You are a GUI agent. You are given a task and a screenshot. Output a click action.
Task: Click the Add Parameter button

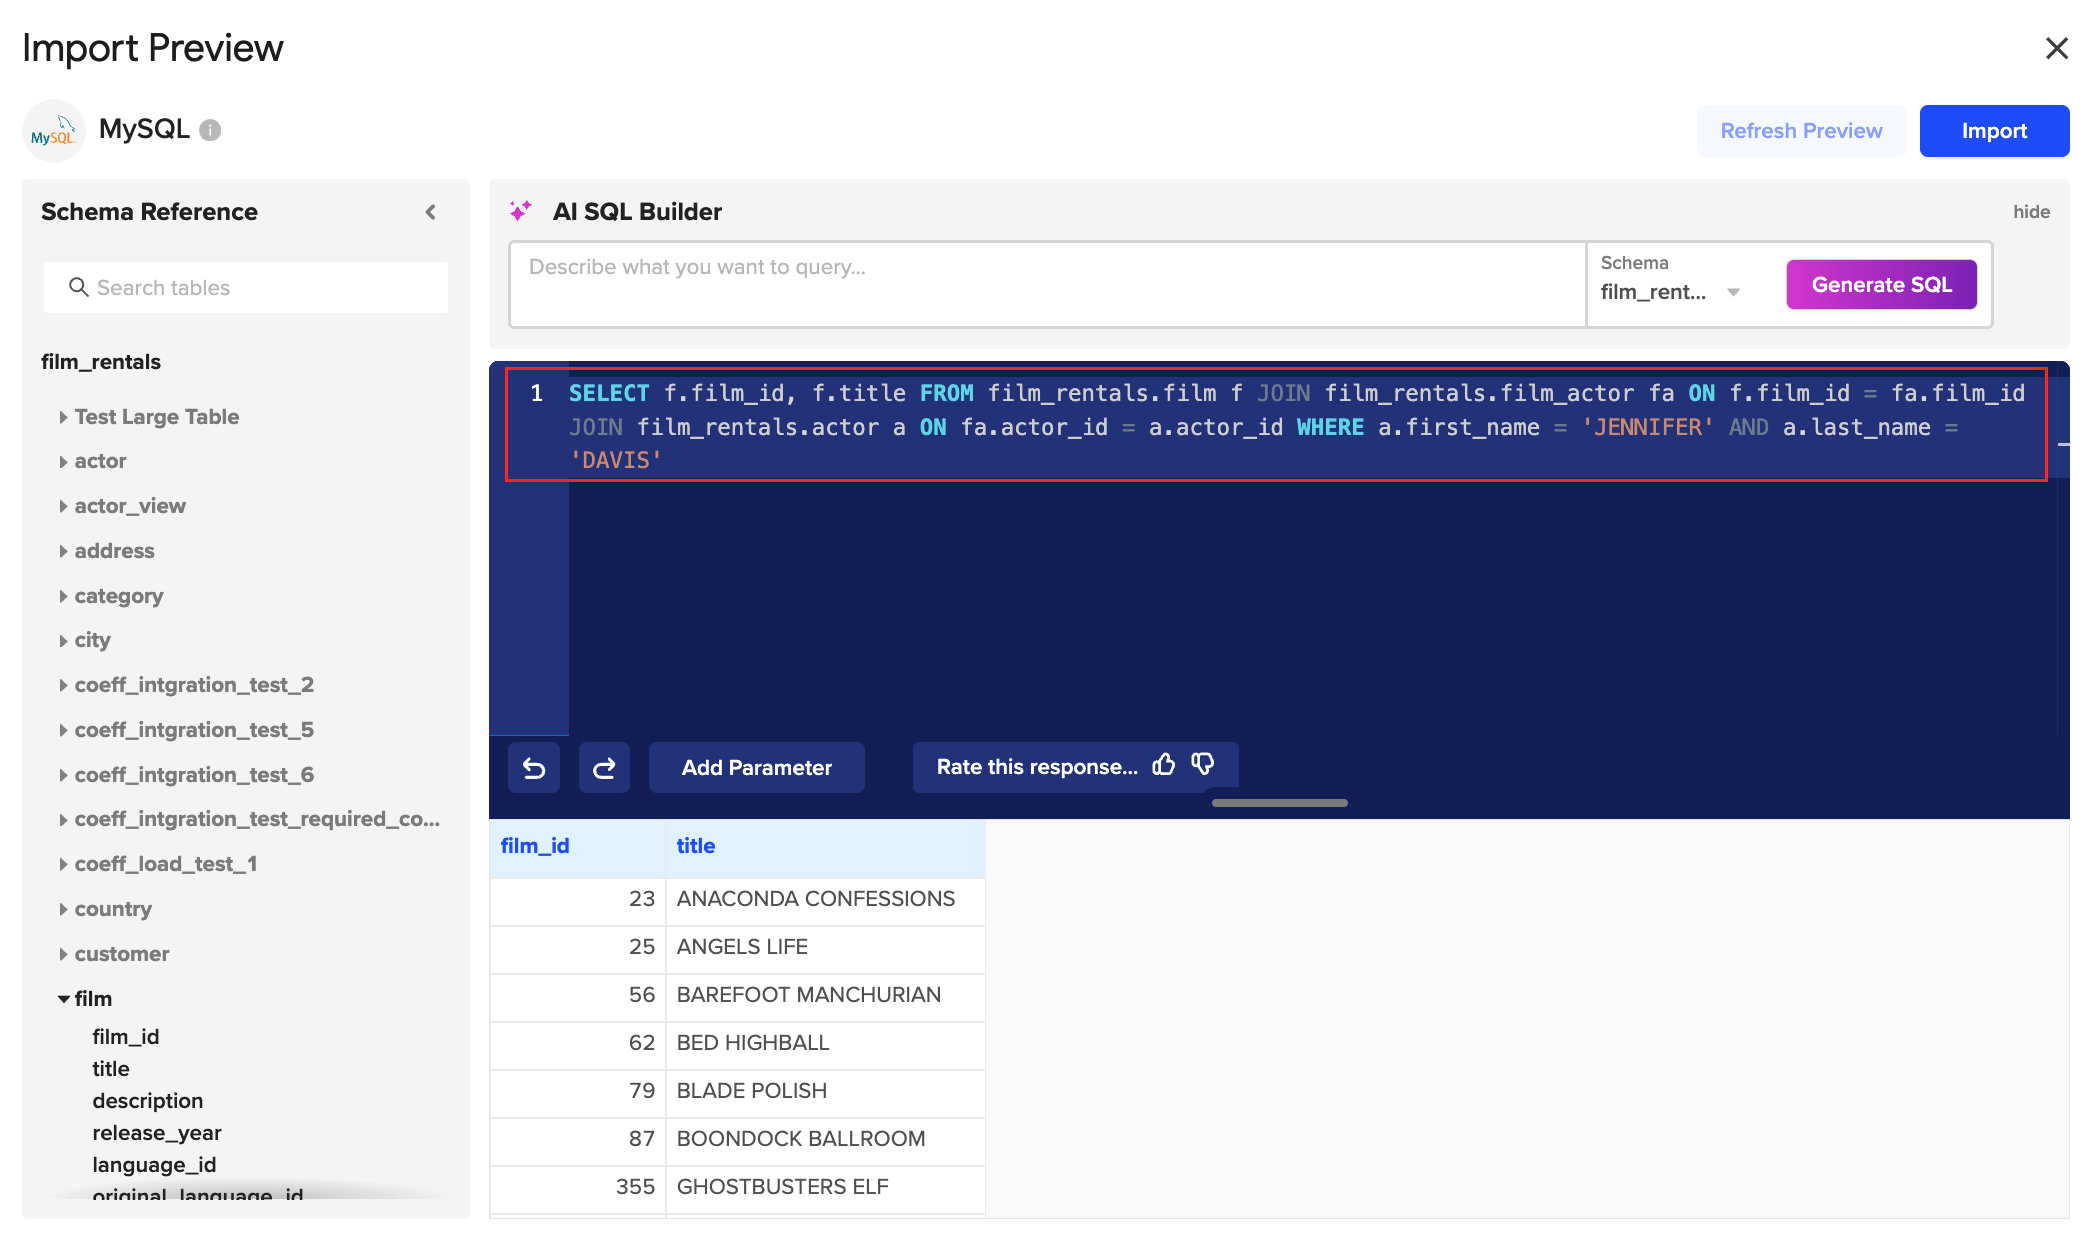click(756, 768)
